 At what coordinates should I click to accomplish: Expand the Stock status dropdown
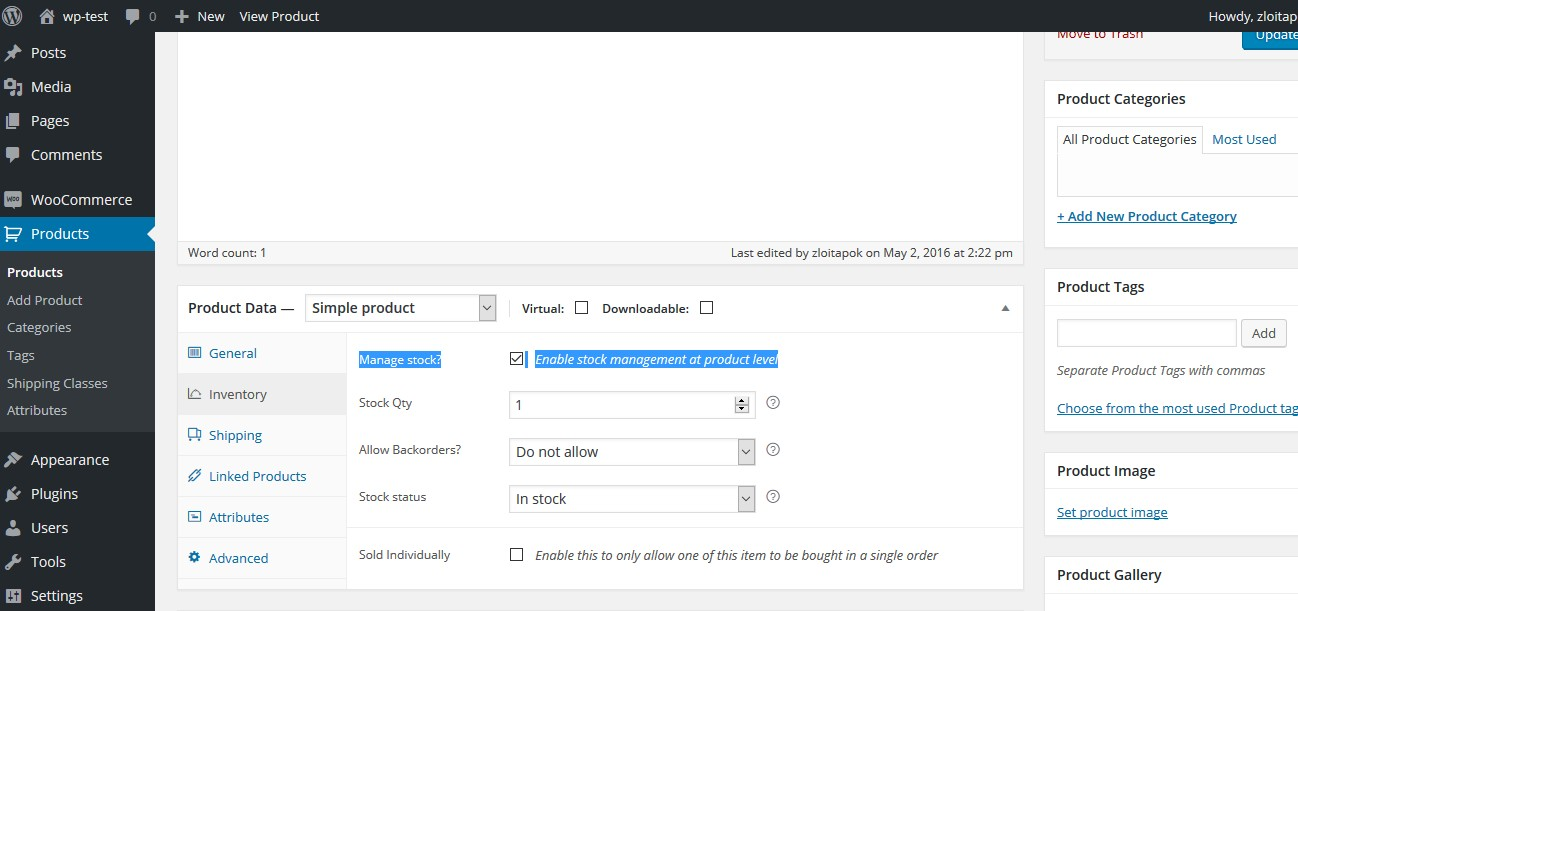click(631, 499)
